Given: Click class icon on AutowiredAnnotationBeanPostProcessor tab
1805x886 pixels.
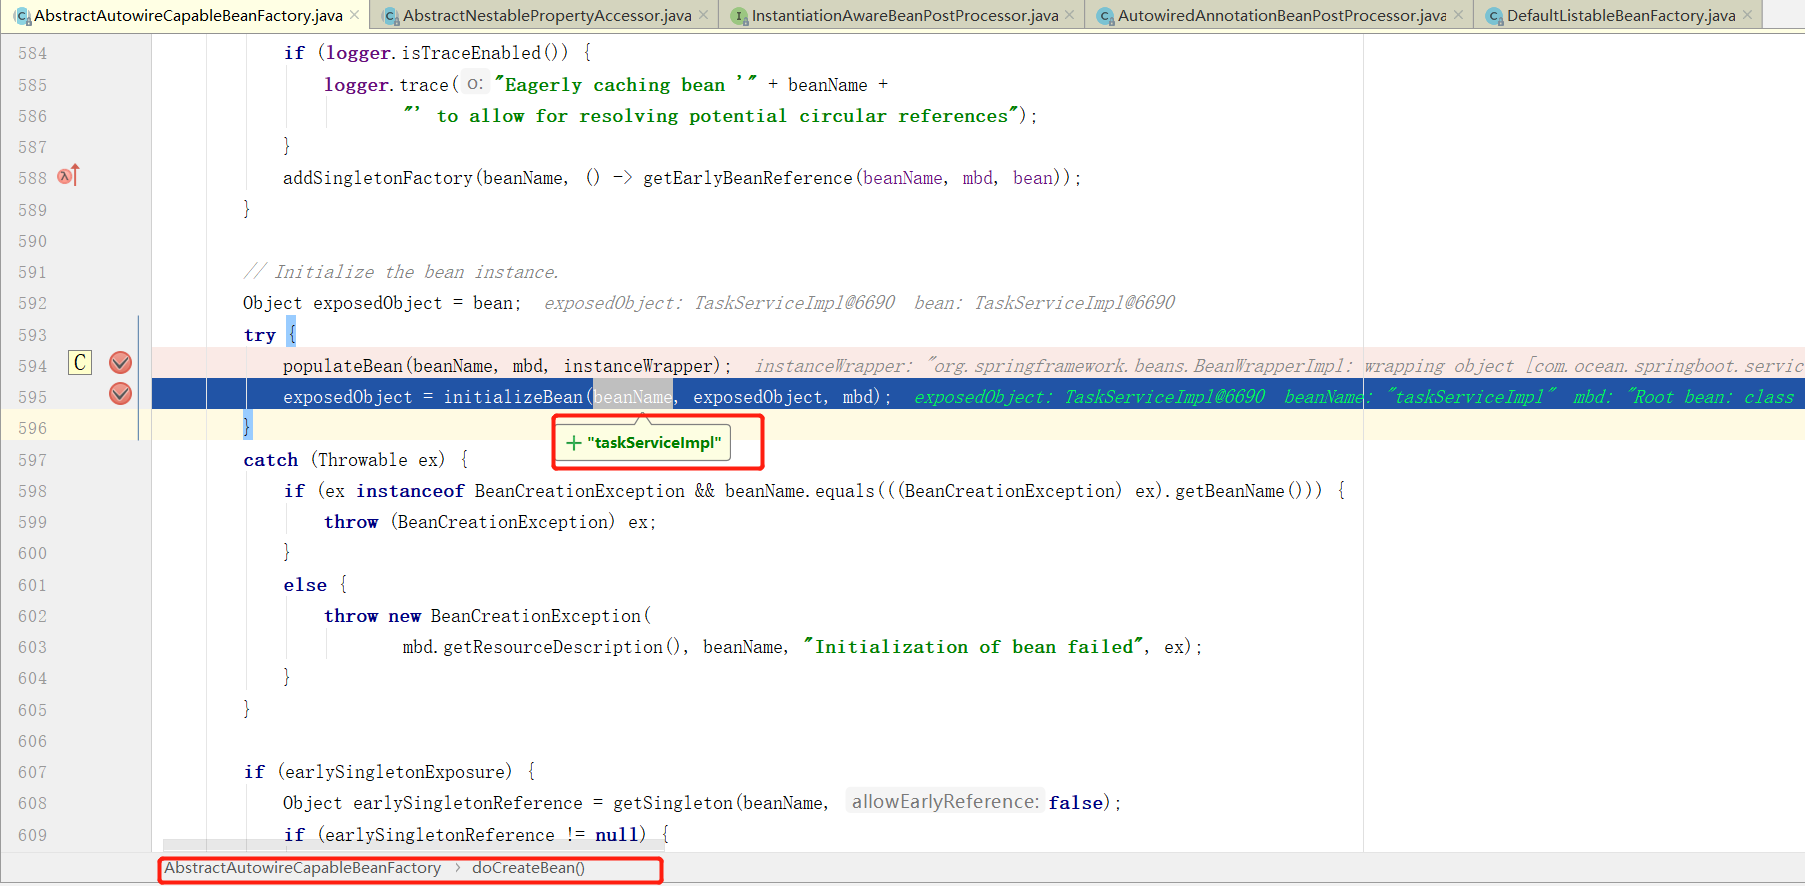Looking at the screenshot, I should tap(1106, 16).
